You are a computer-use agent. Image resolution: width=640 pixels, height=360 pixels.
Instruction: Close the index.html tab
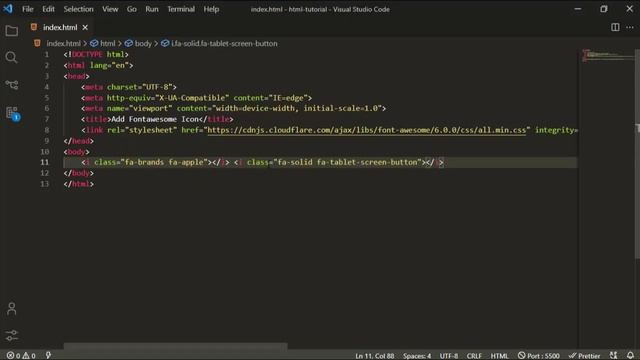click(85, 27)
